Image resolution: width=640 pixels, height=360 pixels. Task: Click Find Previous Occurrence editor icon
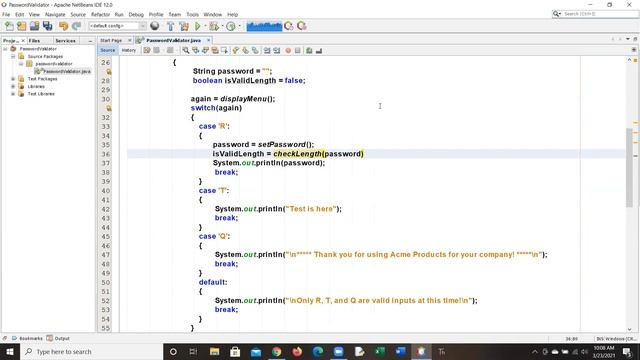(x=196, y=51)
